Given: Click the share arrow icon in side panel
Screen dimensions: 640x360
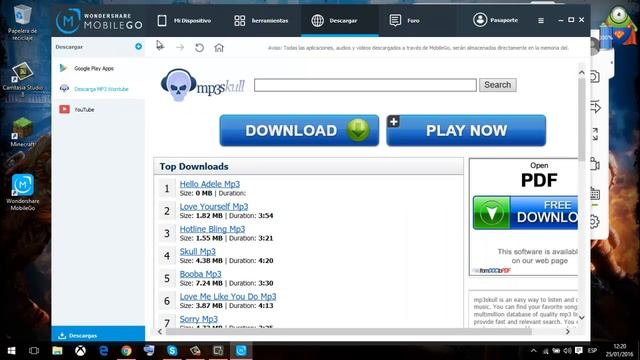Looking at the screenshot, I should click(595, 107).
